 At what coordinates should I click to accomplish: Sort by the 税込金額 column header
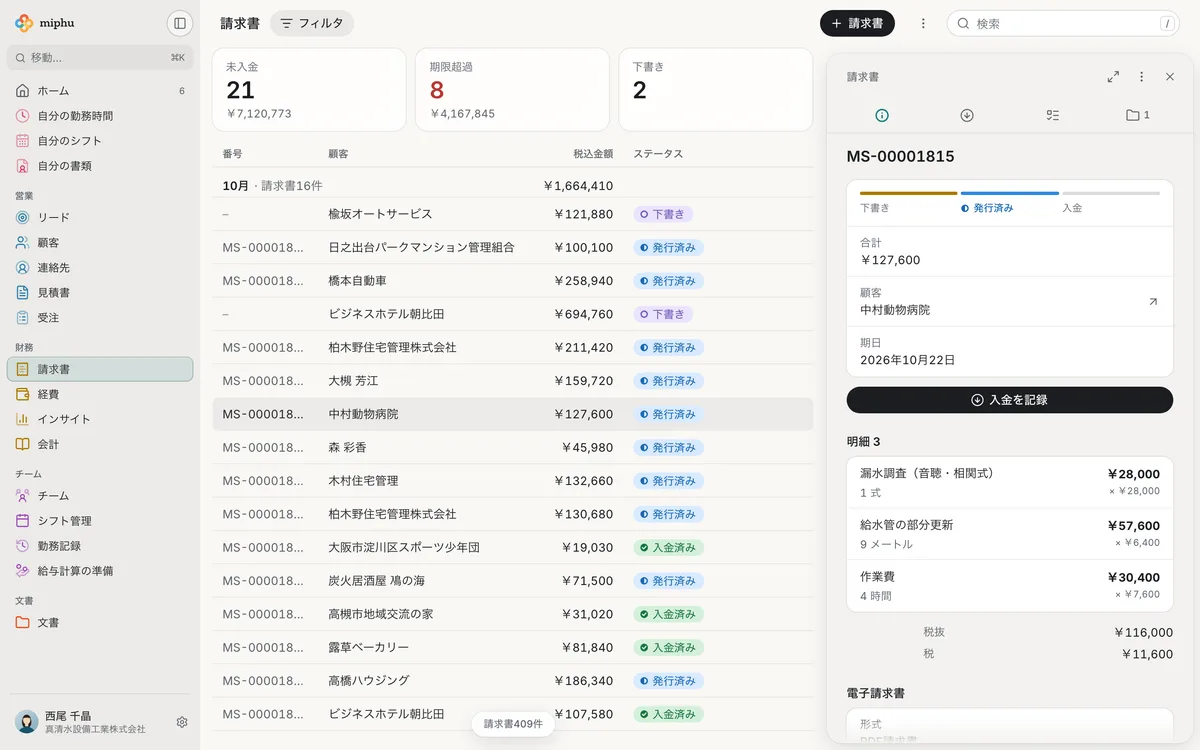coord(593,154)
